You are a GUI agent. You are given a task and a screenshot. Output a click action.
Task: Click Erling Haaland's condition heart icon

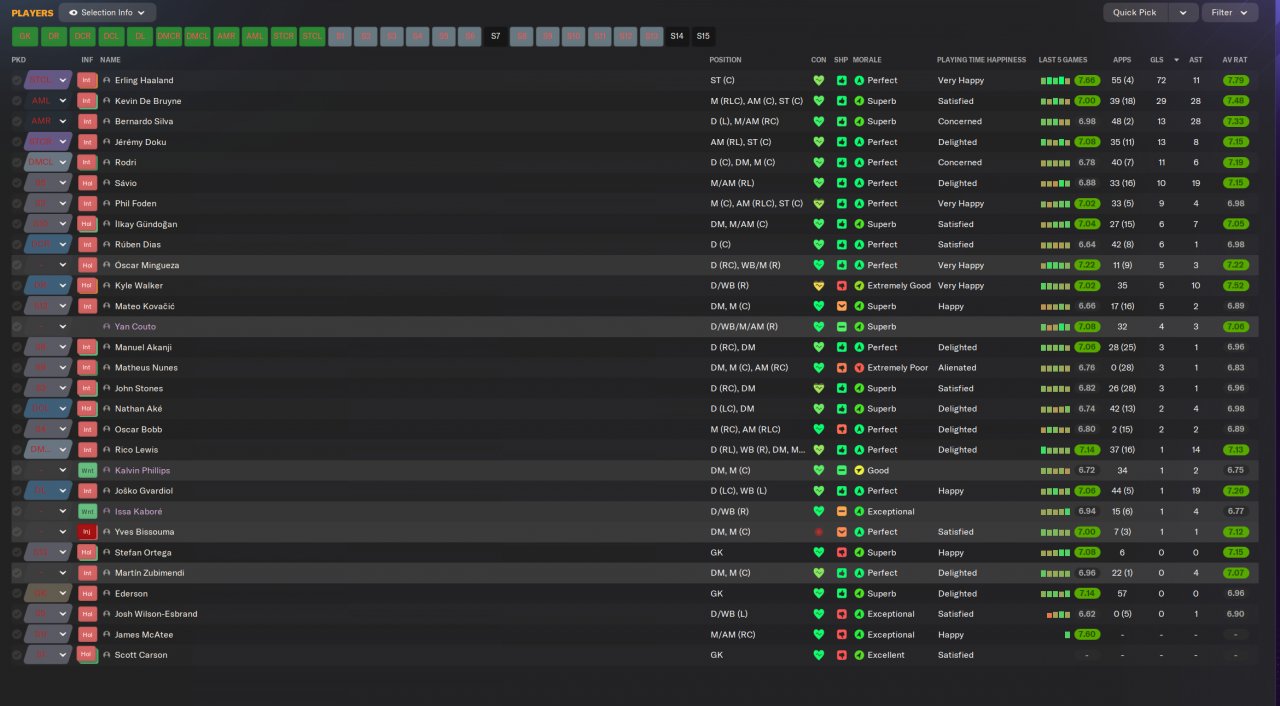coord(819,80)
